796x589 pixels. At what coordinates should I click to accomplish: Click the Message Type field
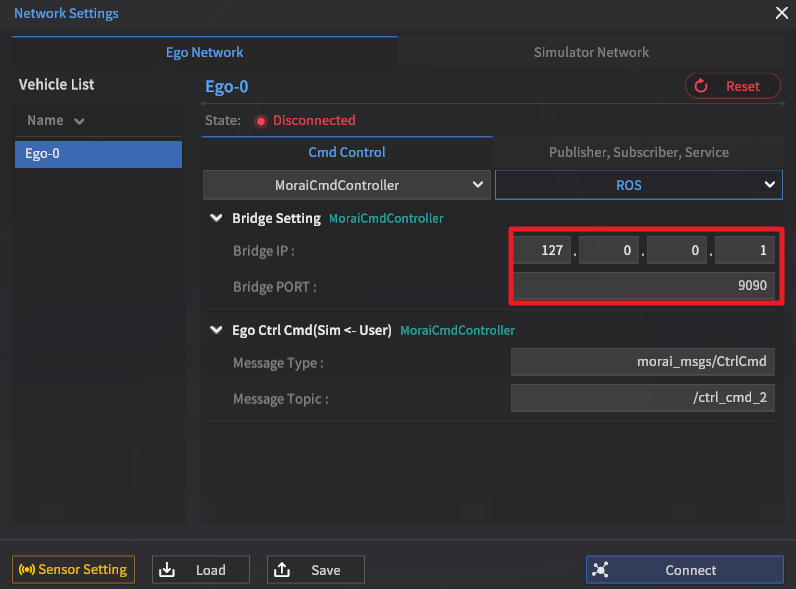642,362
